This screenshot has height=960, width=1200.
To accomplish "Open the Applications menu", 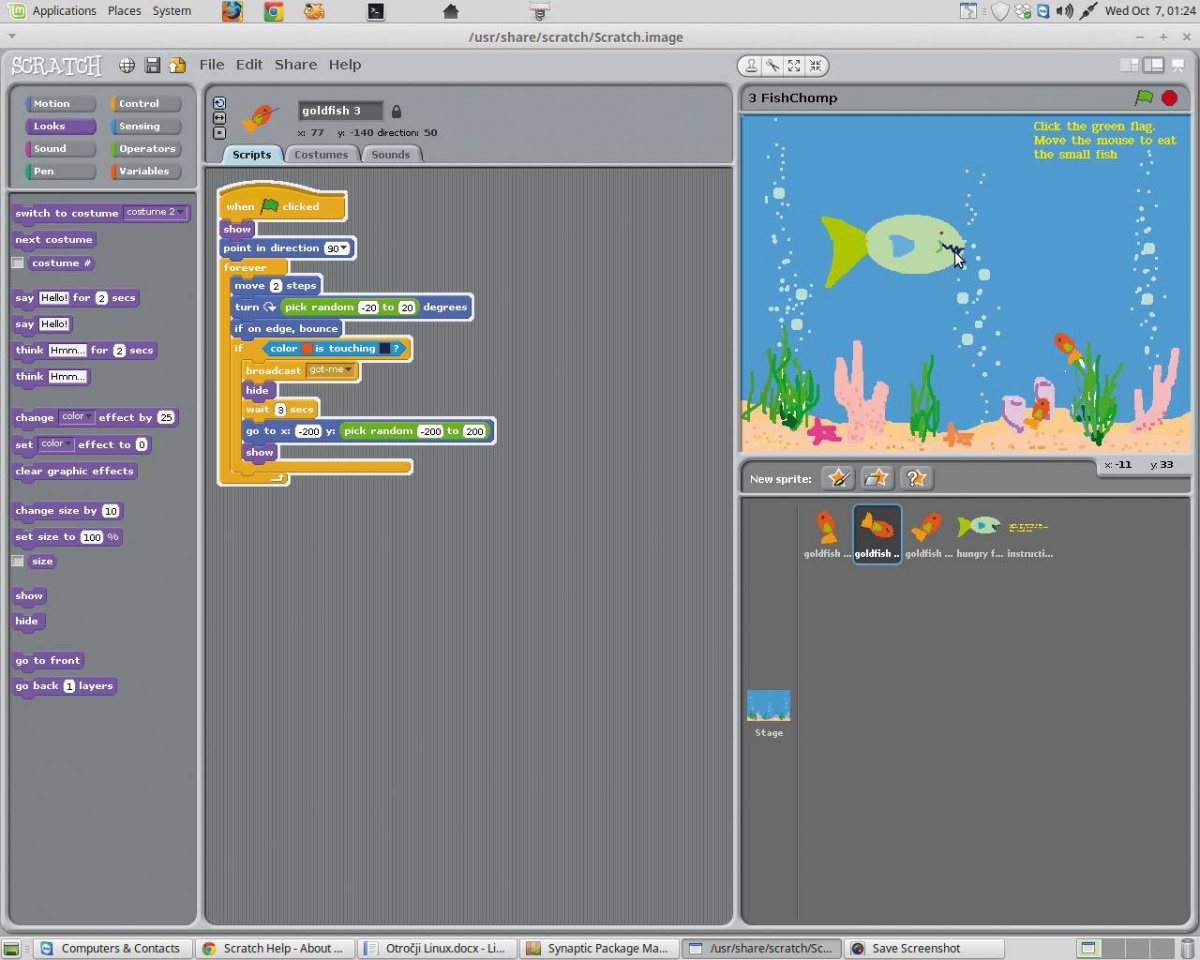I will [64, 11].
